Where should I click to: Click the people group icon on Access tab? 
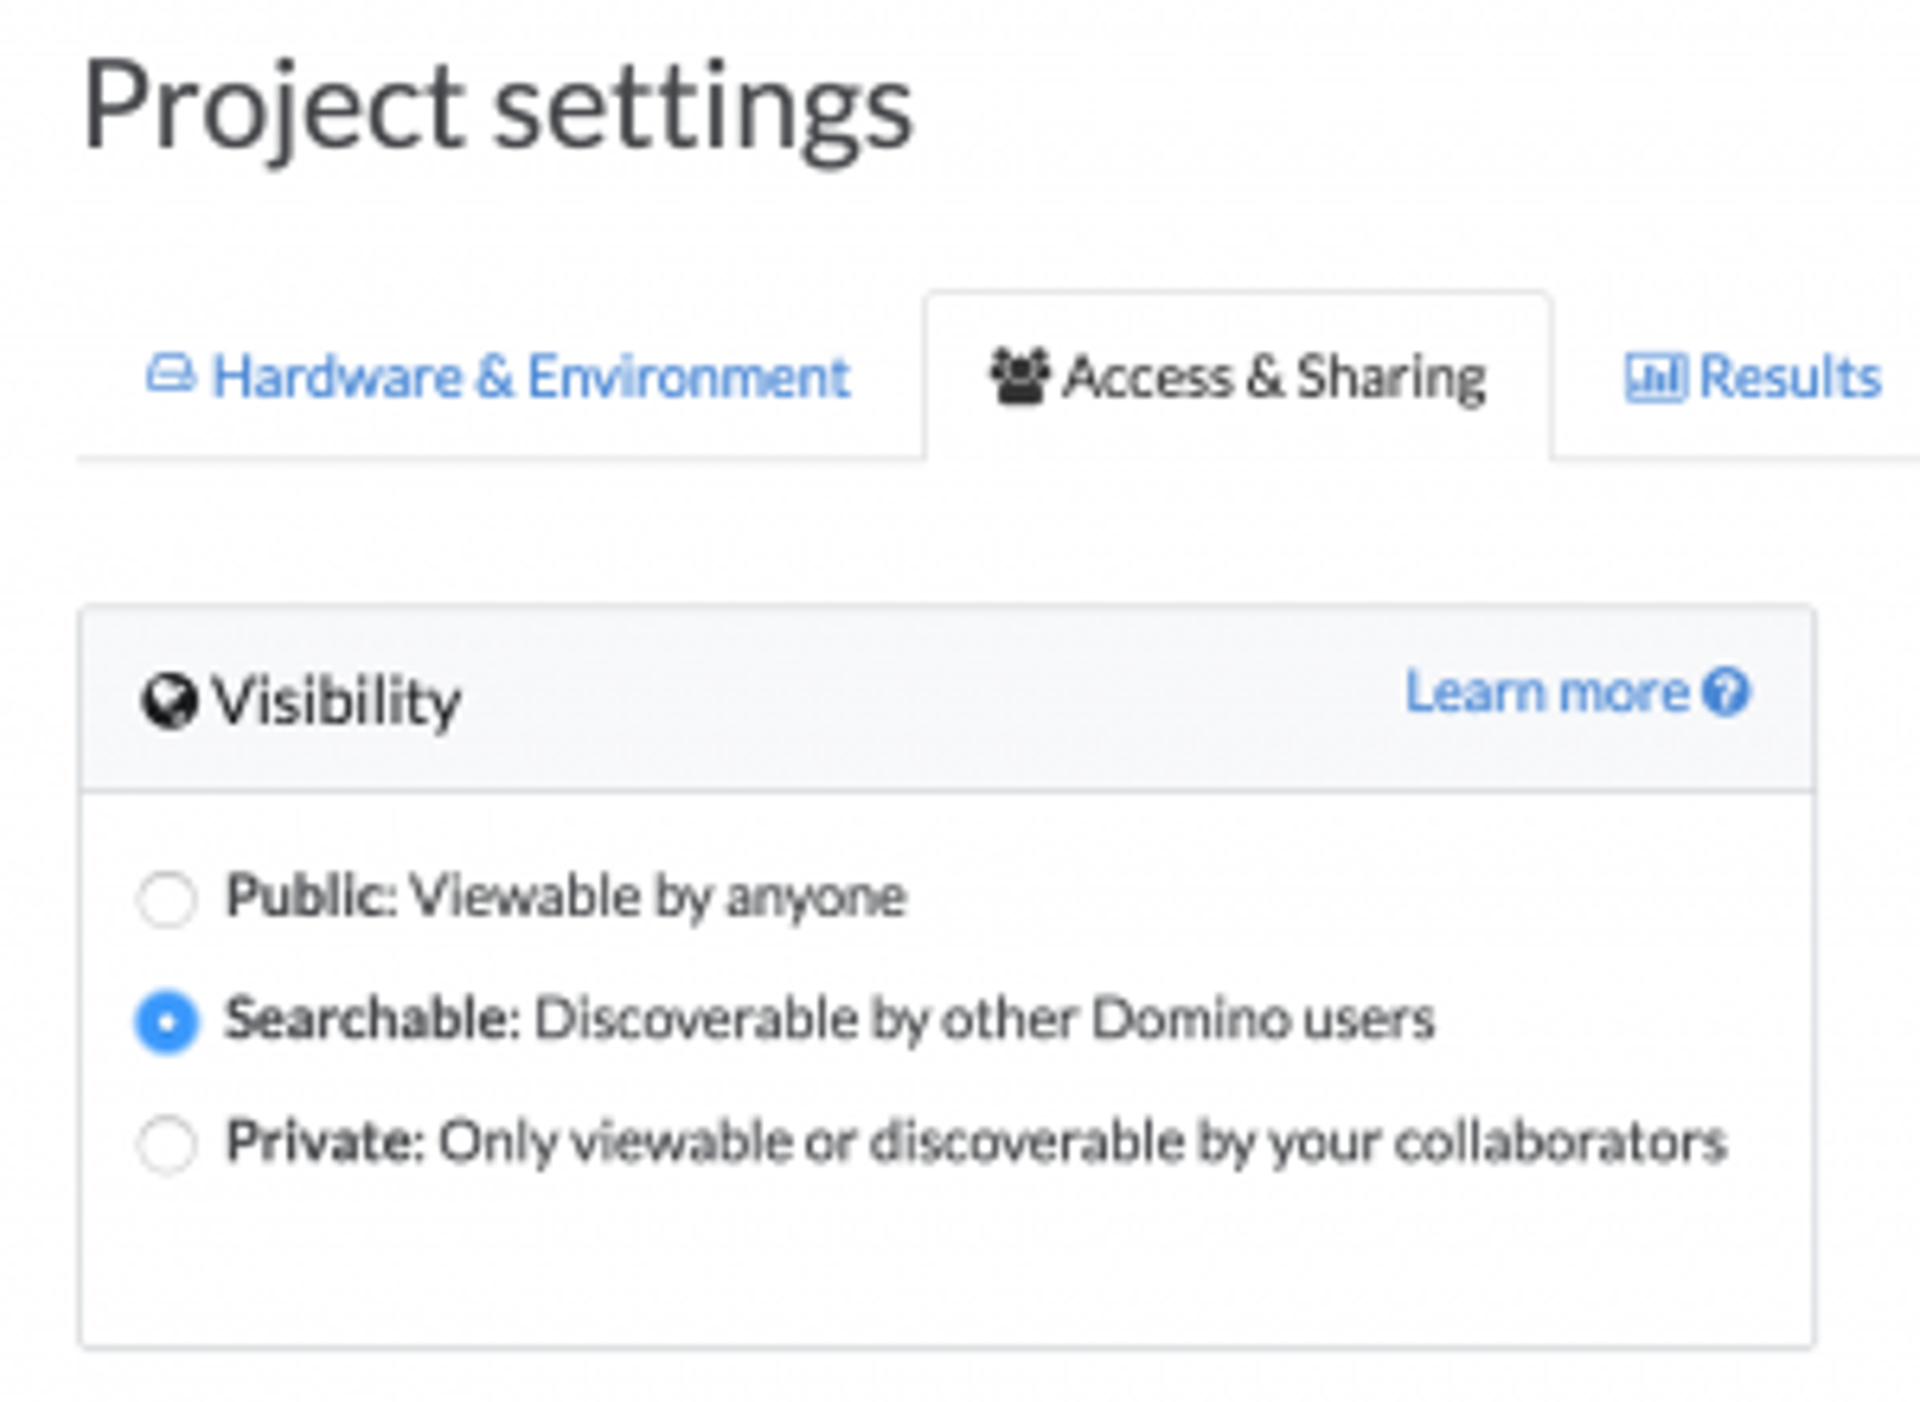[x=1019, y=377]
